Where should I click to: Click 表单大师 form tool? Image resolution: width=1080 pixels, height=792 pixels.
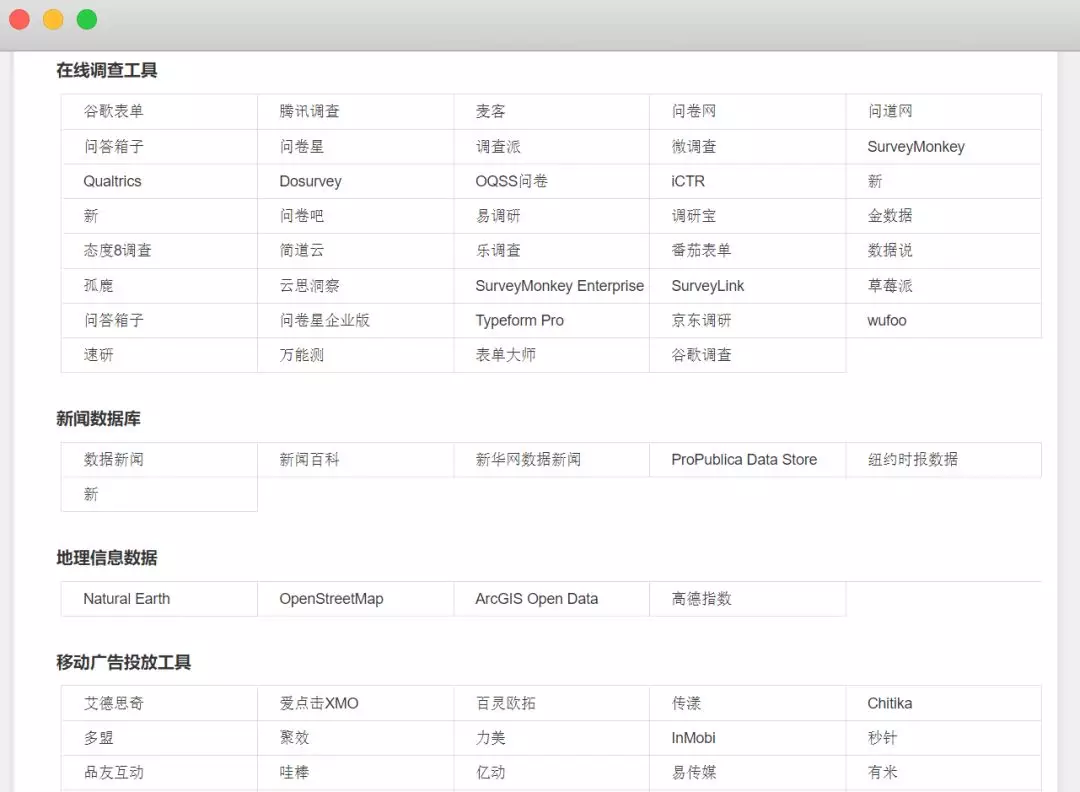(x=506, y=355)
